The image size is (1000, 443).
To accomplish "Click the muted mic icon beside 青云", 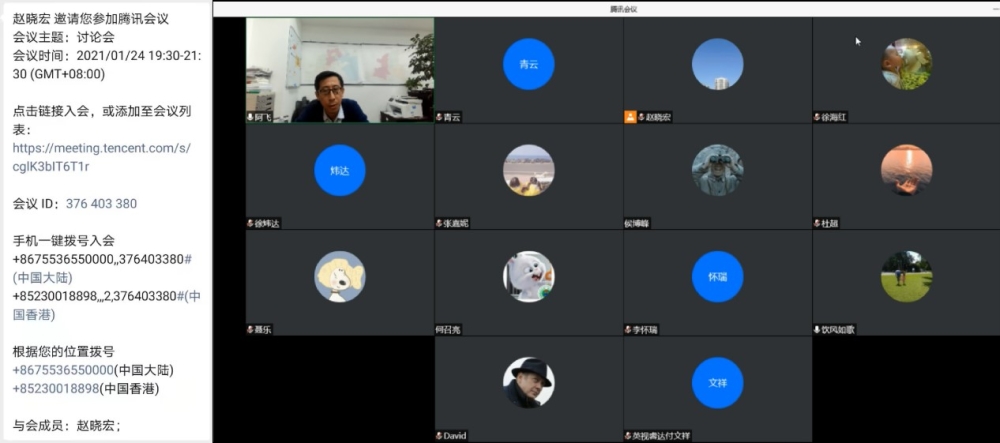I will (x=439, y=117).
